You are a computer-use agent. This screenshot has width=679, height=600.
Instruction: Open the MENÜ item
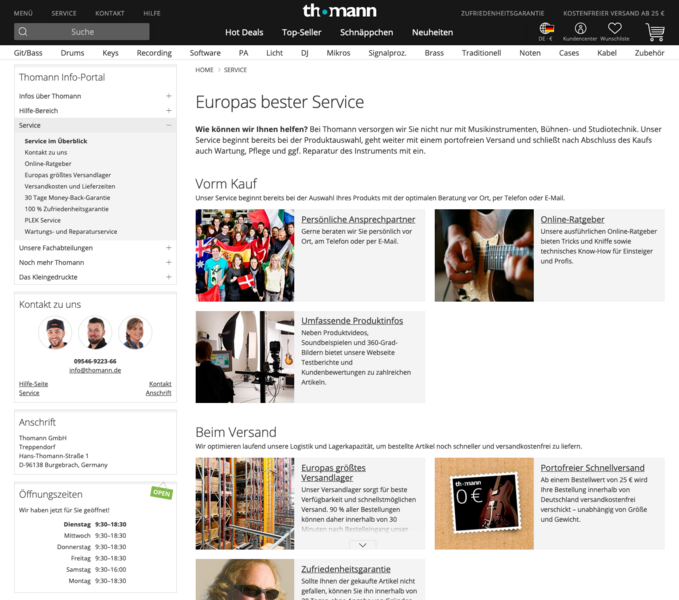coord(23,13)
